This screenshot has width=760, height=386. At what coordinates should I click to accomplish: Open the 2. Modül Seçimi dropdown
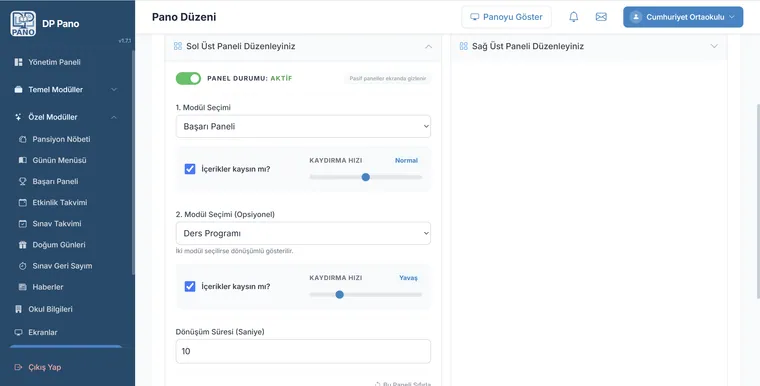303,233
